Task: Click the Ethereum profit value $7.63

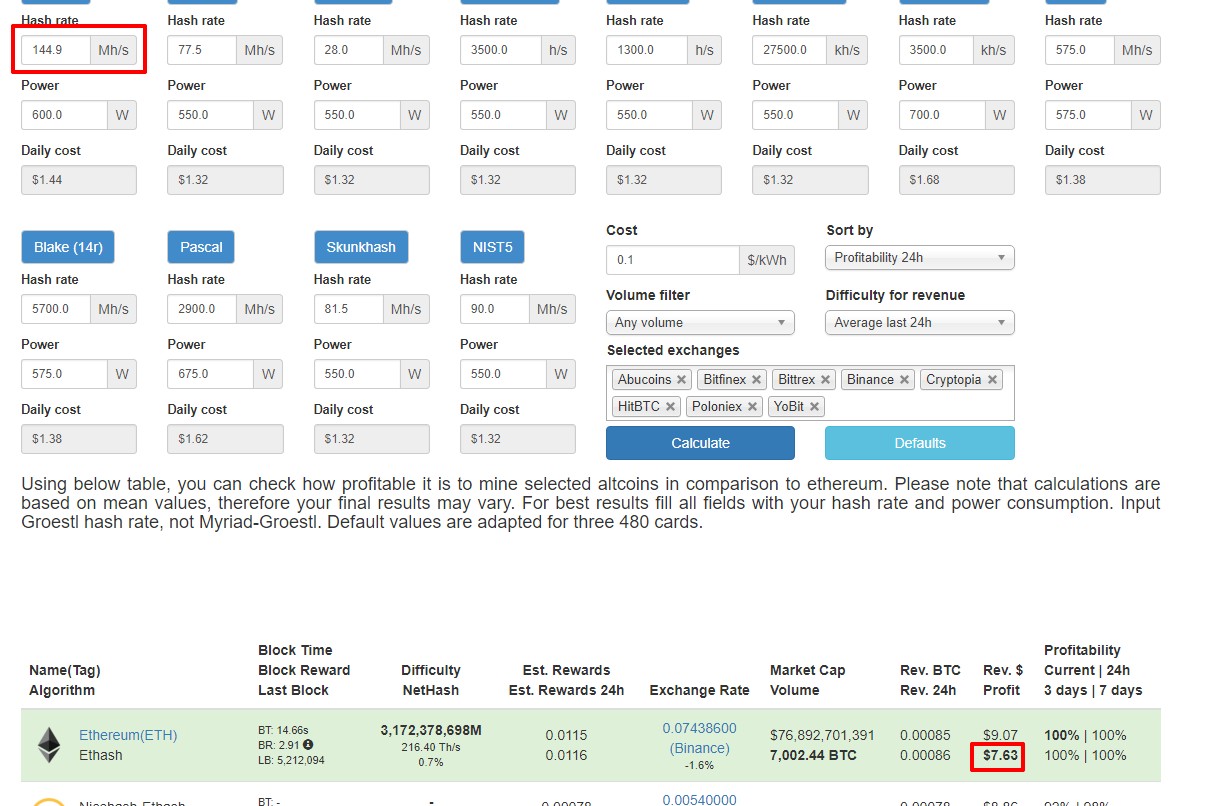Action: pyautogui.click(x=1000, y=755)
